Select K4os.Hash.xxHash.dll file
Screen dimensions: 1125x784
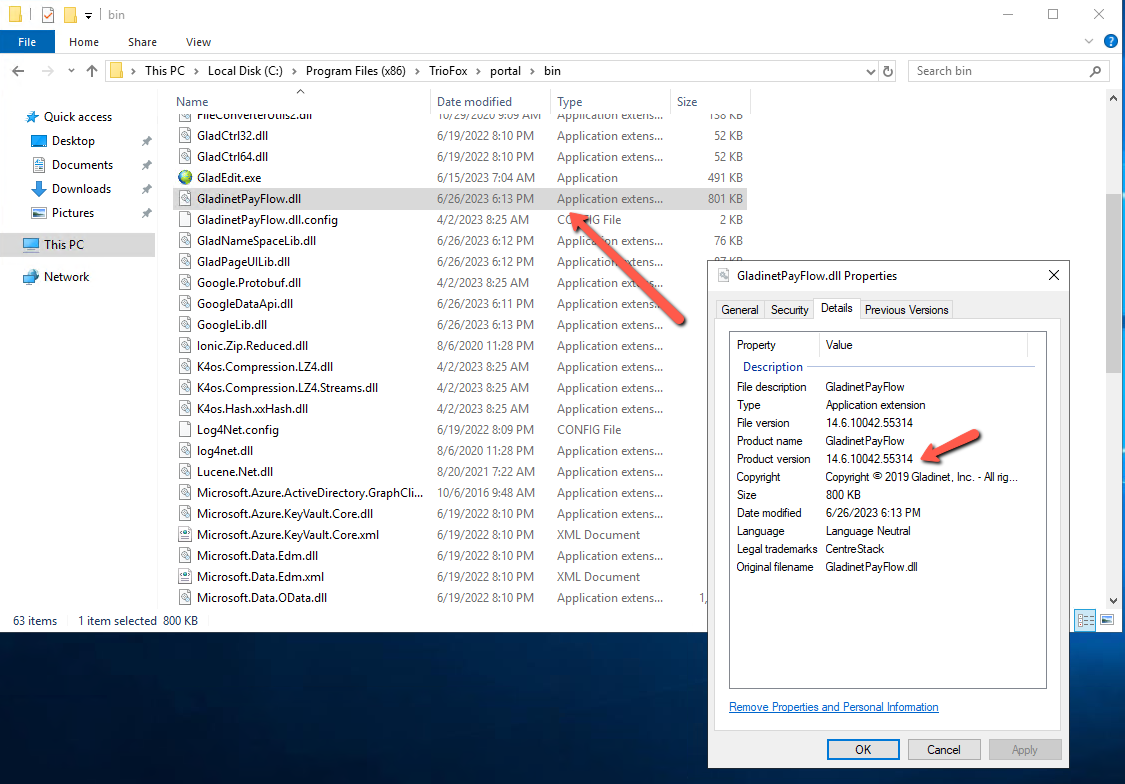click(252, 409)
